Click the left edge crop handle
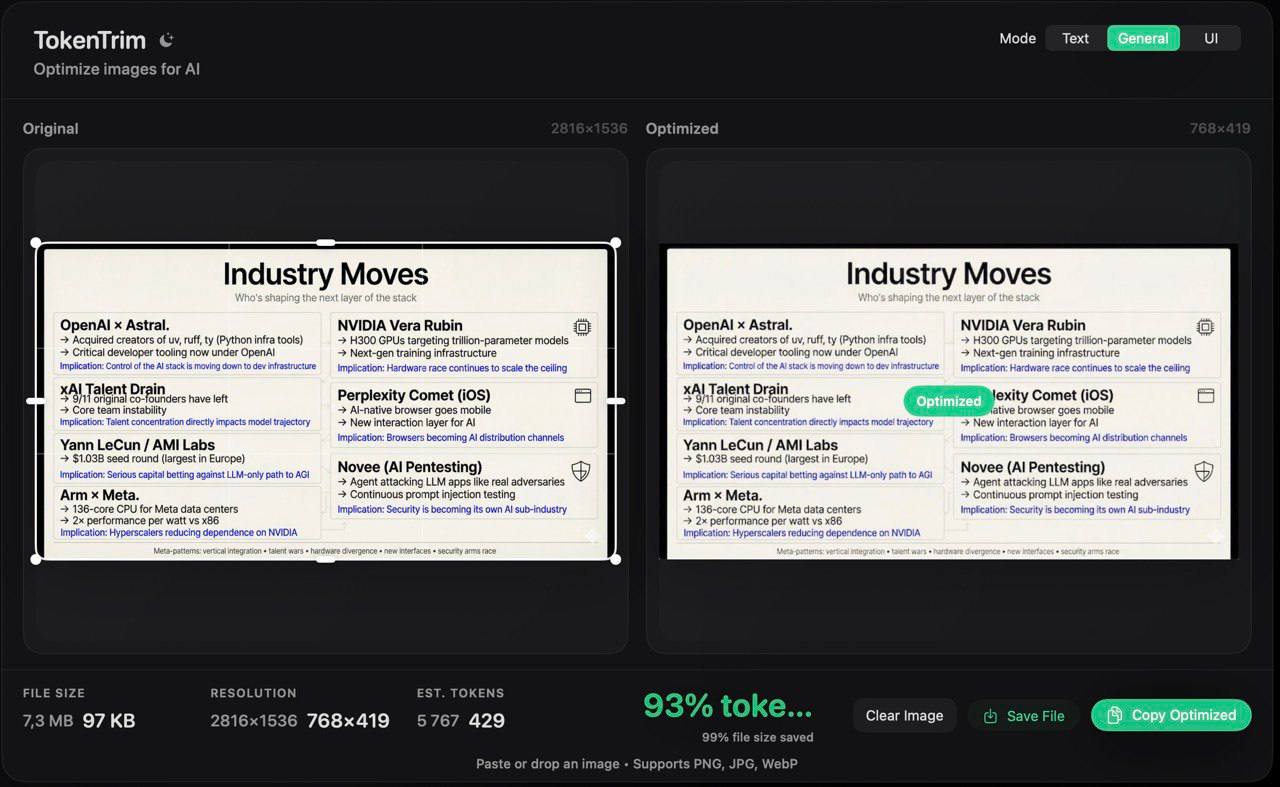 (37, 401)
